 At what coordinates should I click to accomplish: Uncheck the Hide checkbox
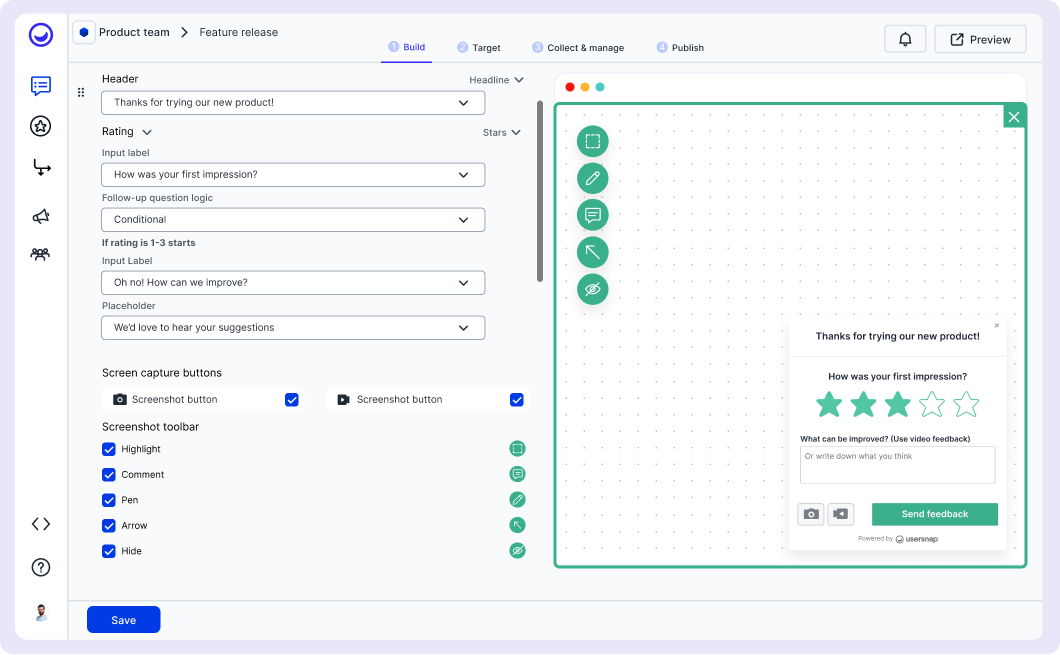[x=109, y=551]
